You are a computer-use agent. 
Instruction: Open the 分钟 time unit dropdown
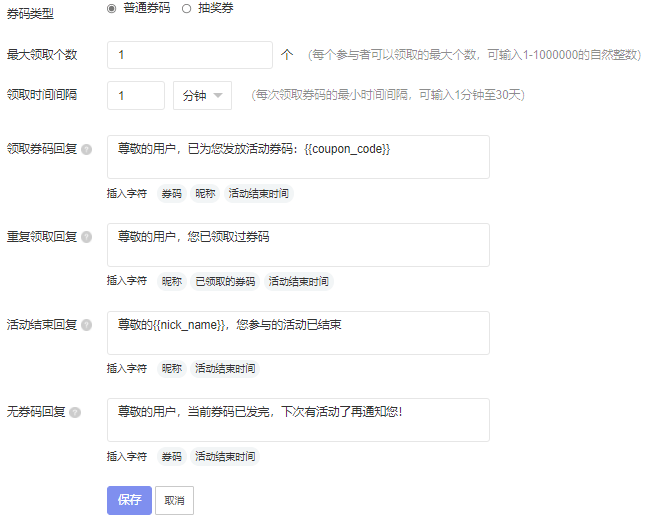click(x=202, y=96)
